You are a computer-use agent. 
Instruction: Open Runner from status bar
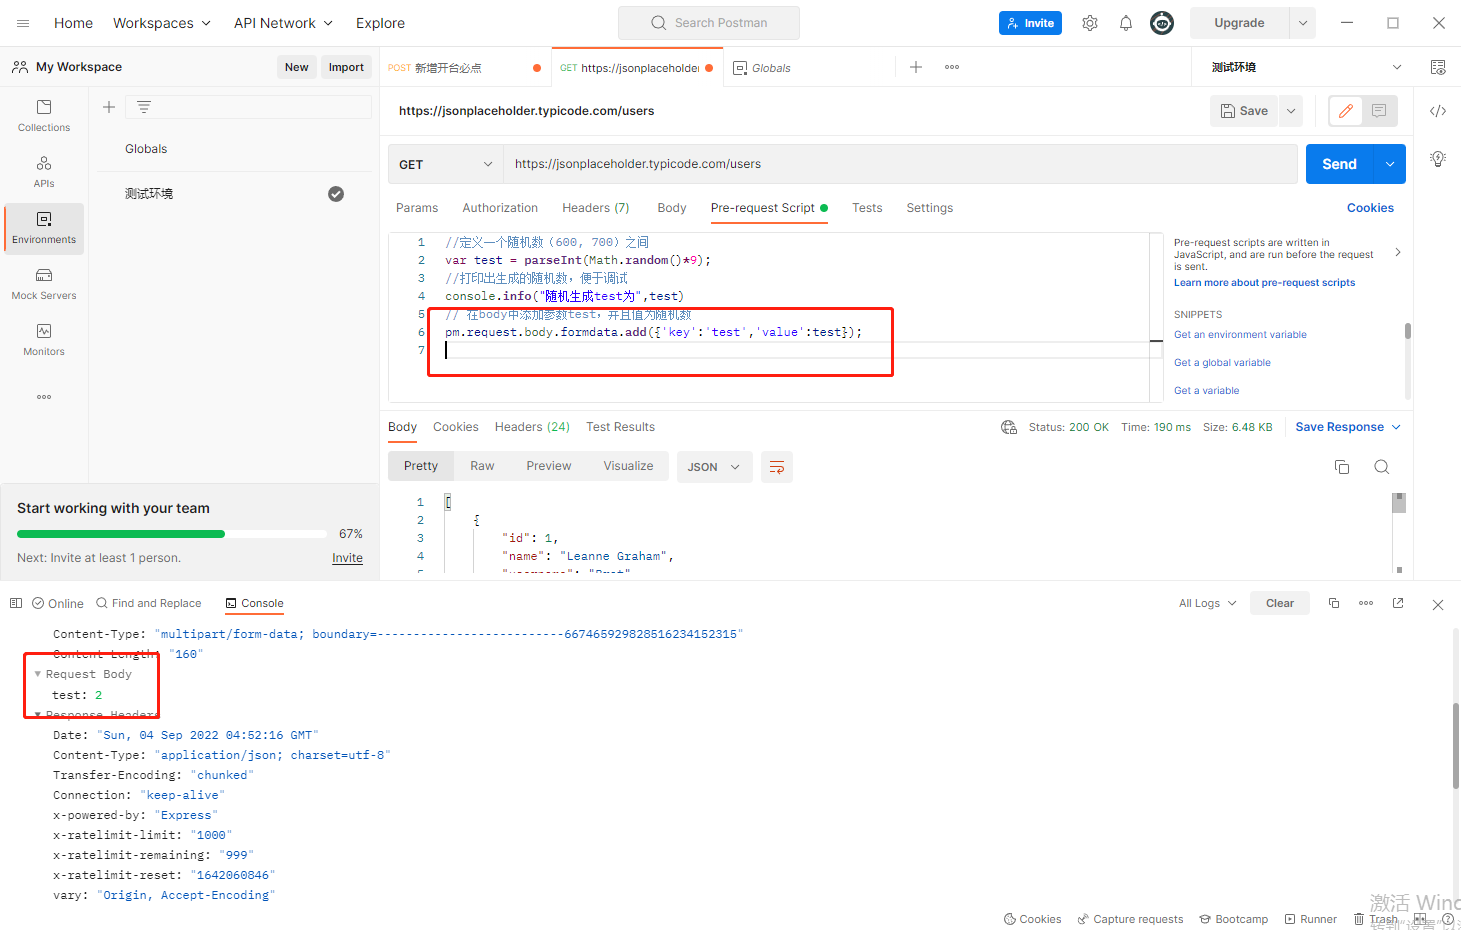point(1311,919)
